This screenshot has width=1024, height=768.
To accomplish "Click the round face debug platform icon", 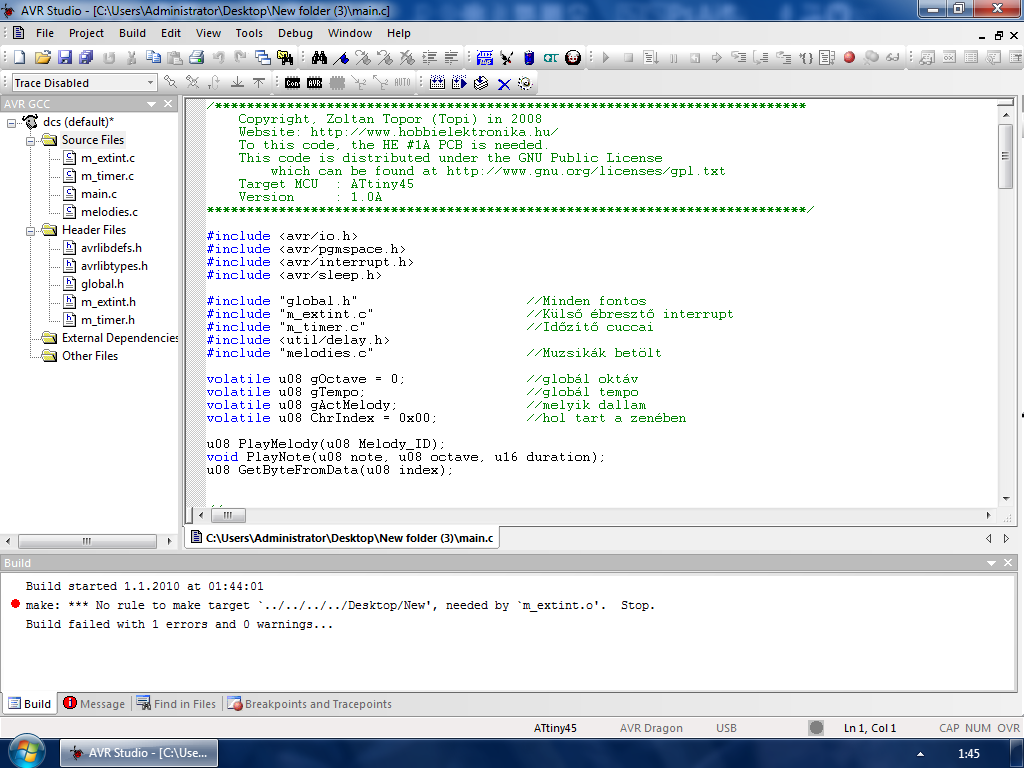I will [x=573, y=57].
